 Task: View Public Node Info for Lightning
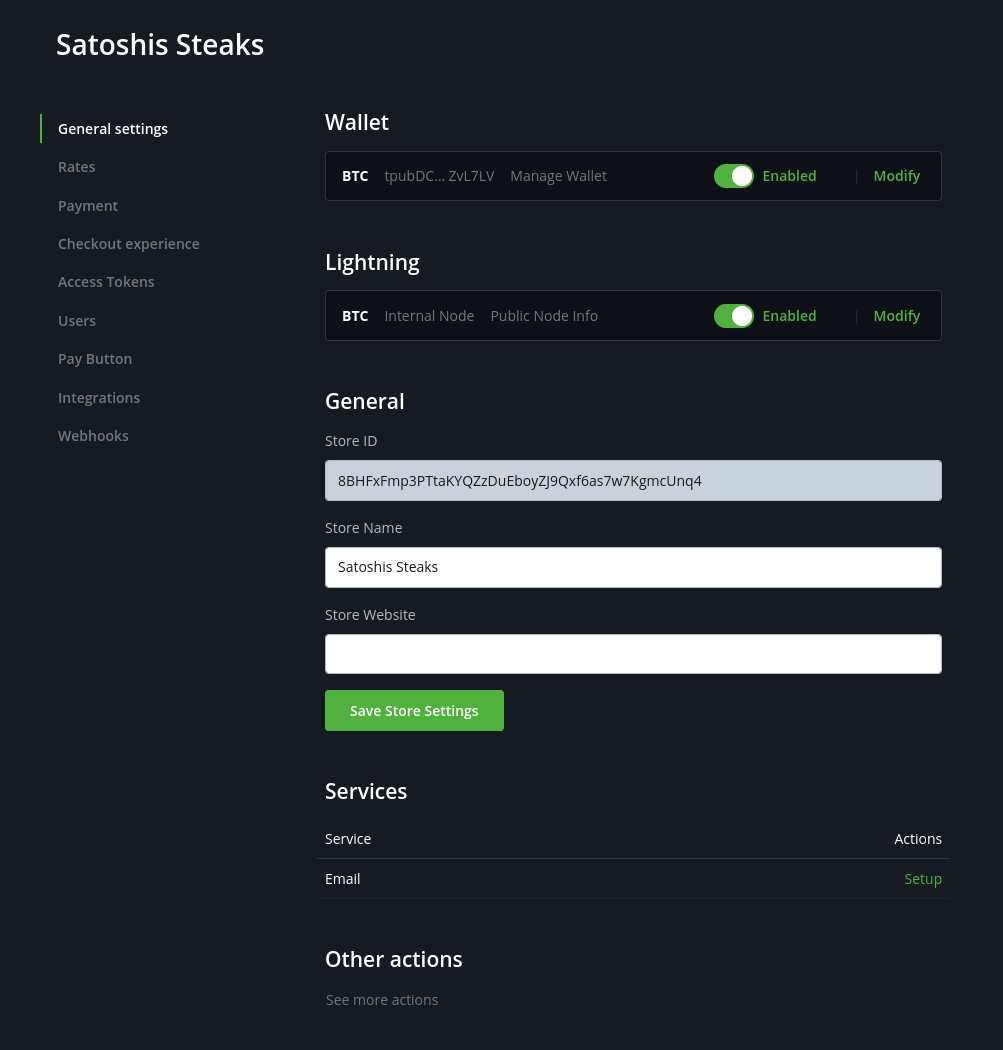[544, 315]
